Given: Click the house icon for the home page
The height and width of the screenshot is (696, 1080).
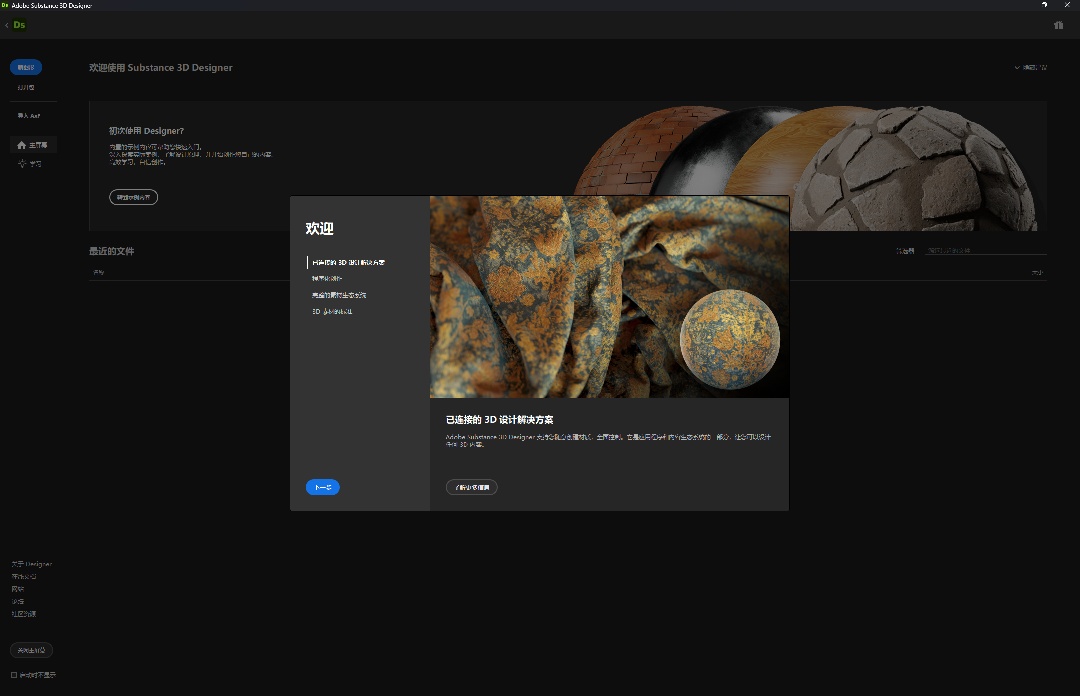Looking at the screenshot, I should 21,145.
